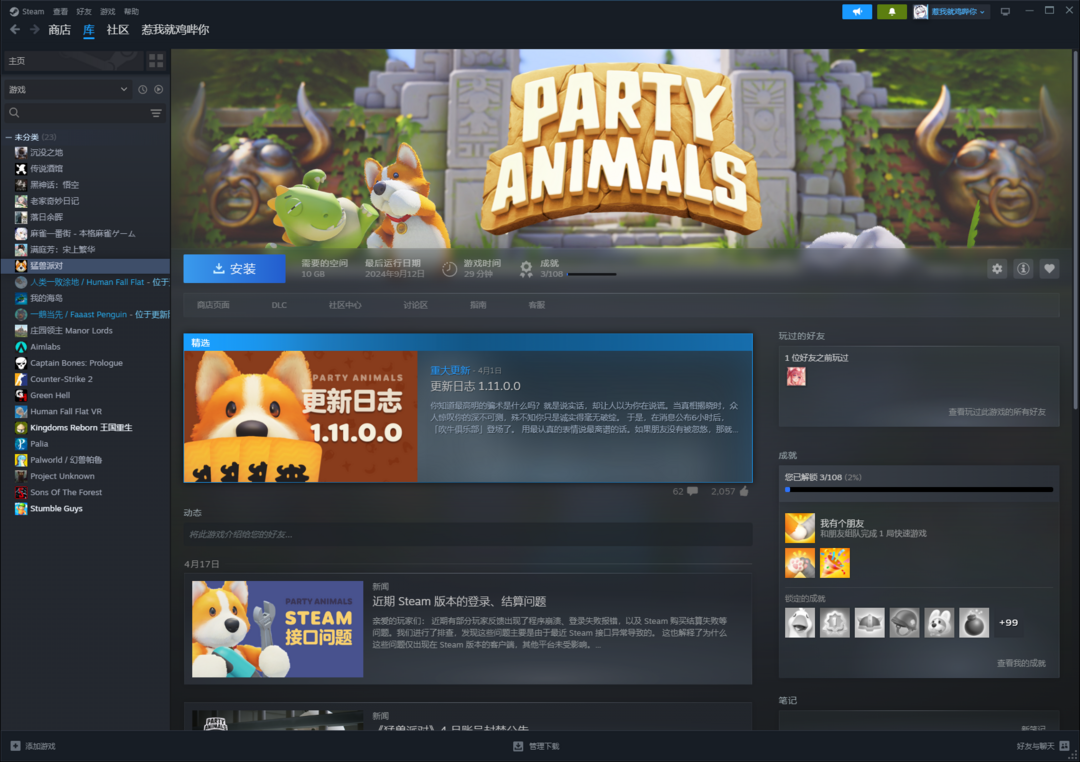
Task: Toggle sort by recent clock icon
Action: click(x=143, y=90)
